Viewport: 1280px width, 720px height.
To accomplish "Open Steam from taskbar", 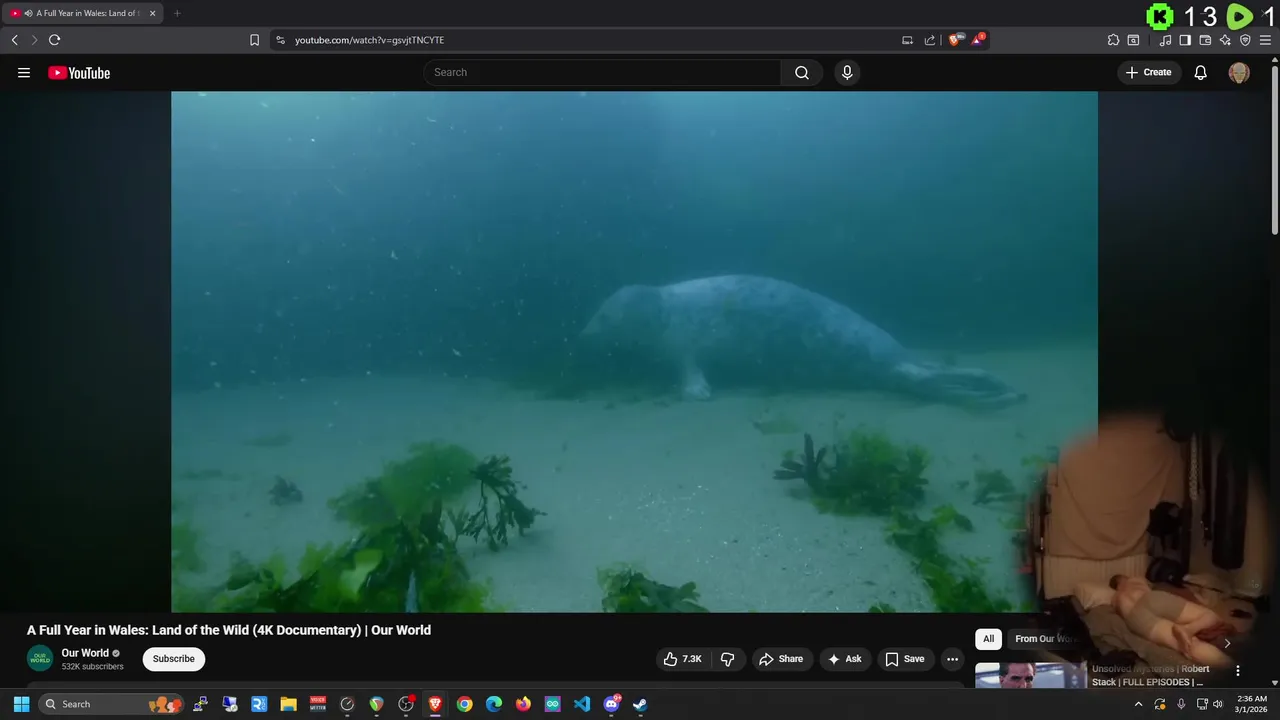I will point(640,704).
